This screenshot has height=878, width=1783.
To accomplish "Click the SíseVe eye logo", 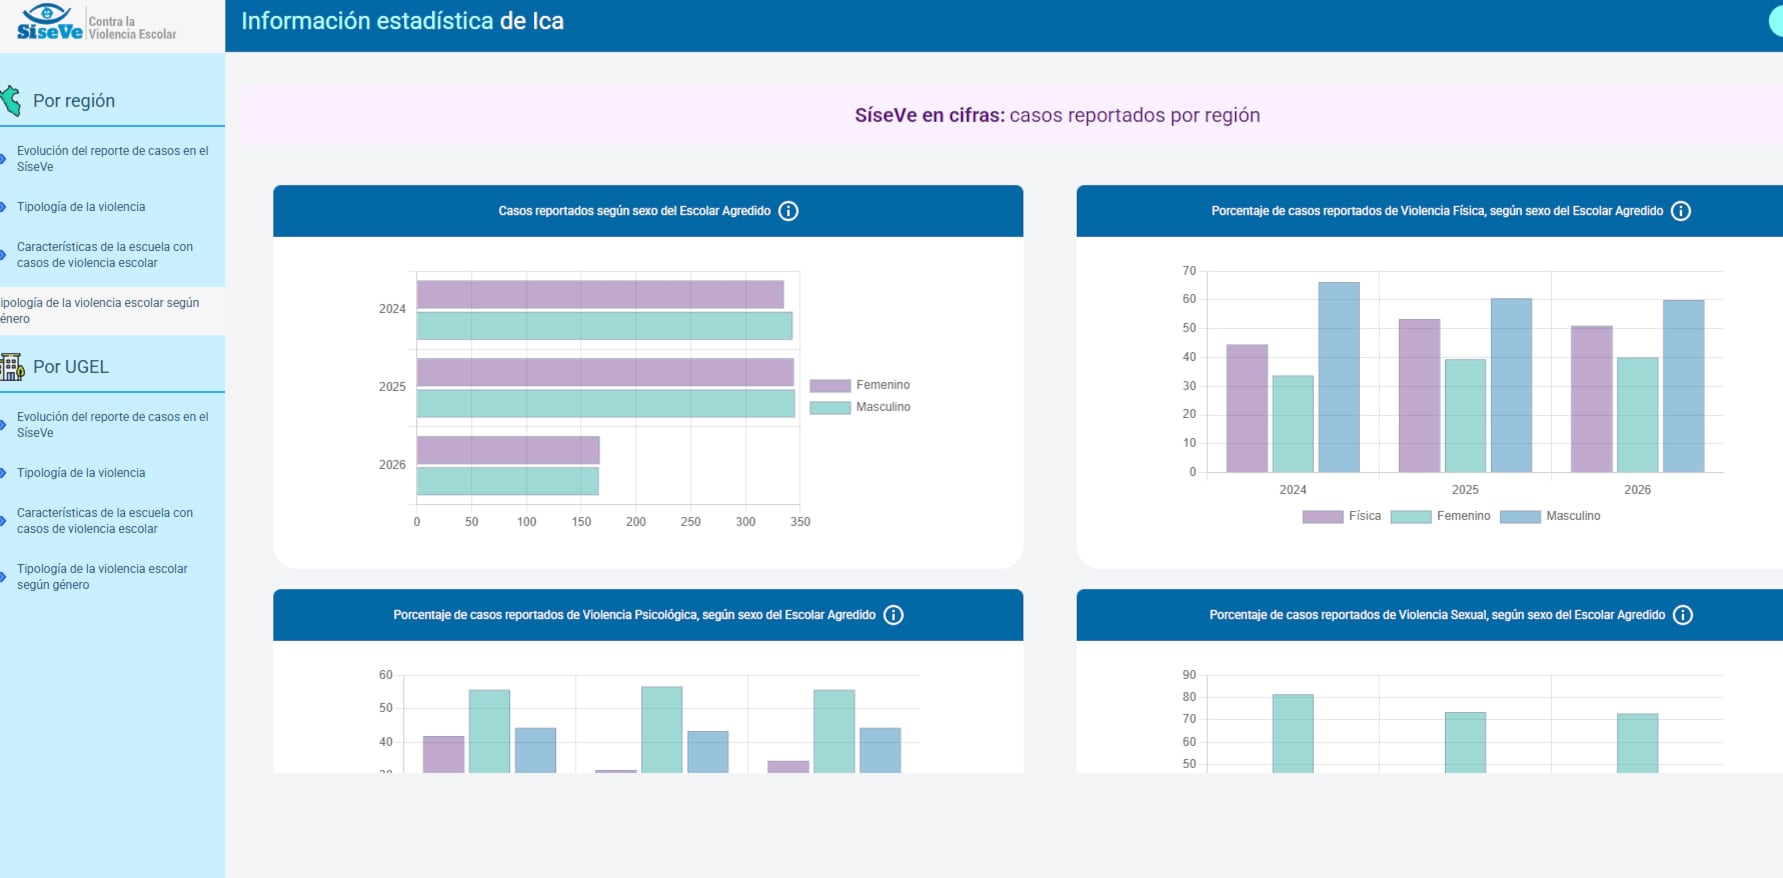I will click(x=49, y=21).
